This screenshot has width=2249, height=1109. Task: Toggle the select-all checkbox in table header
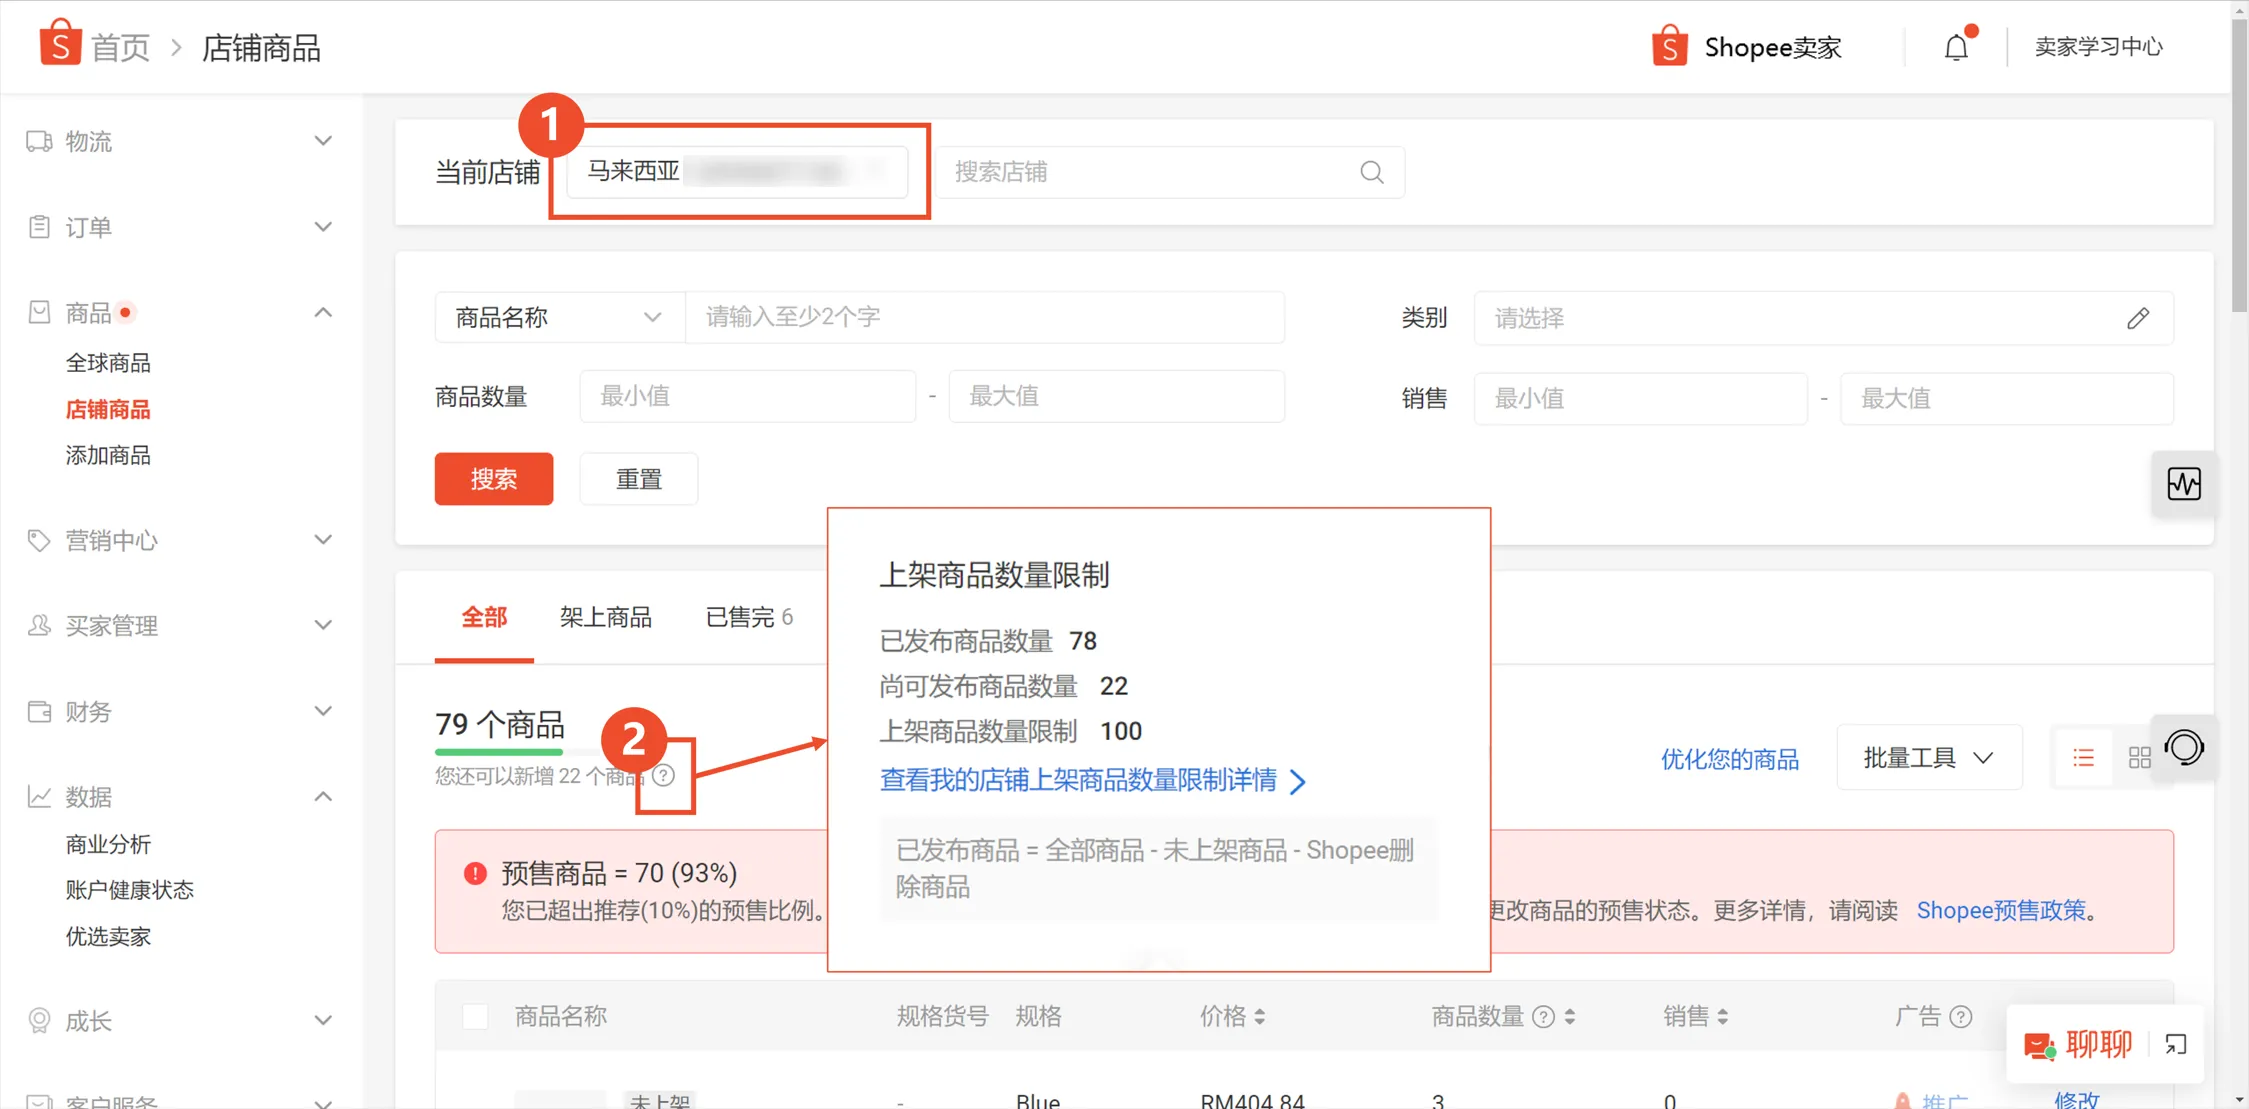coord(475,1015)
